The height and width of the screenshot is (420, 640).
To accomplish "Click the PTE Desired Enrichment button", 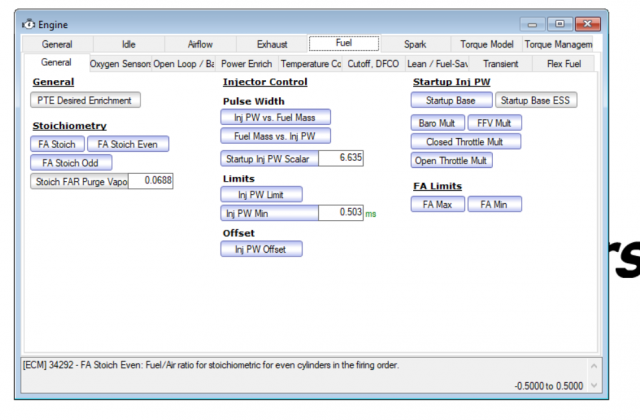I will (x=87, y=100).
